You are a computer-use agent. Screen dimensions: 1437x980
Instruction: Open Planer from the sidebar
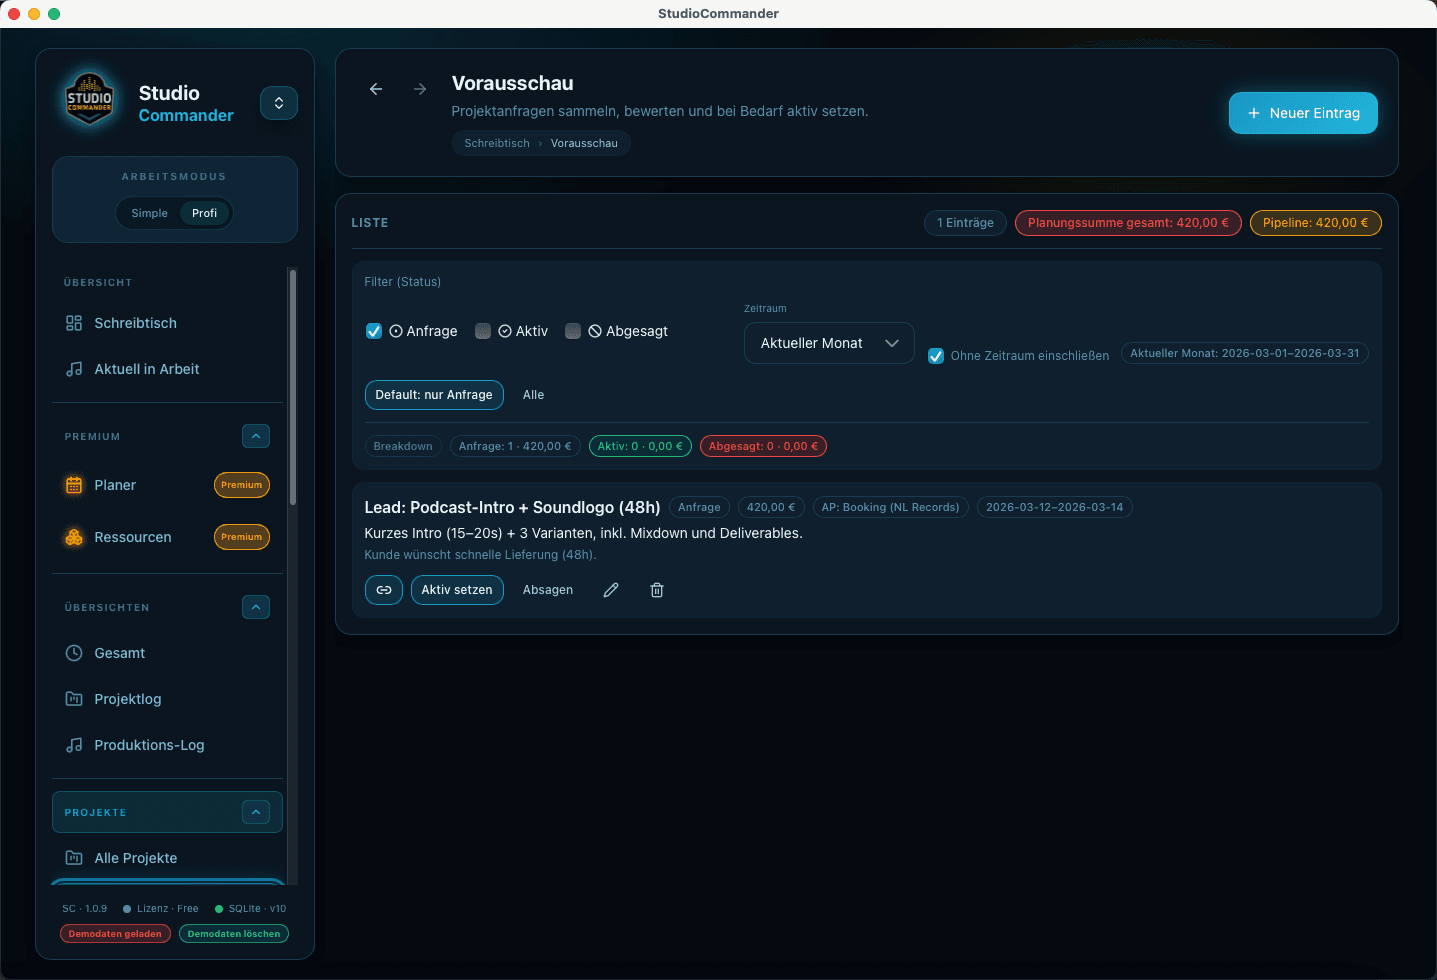[115, 485]
